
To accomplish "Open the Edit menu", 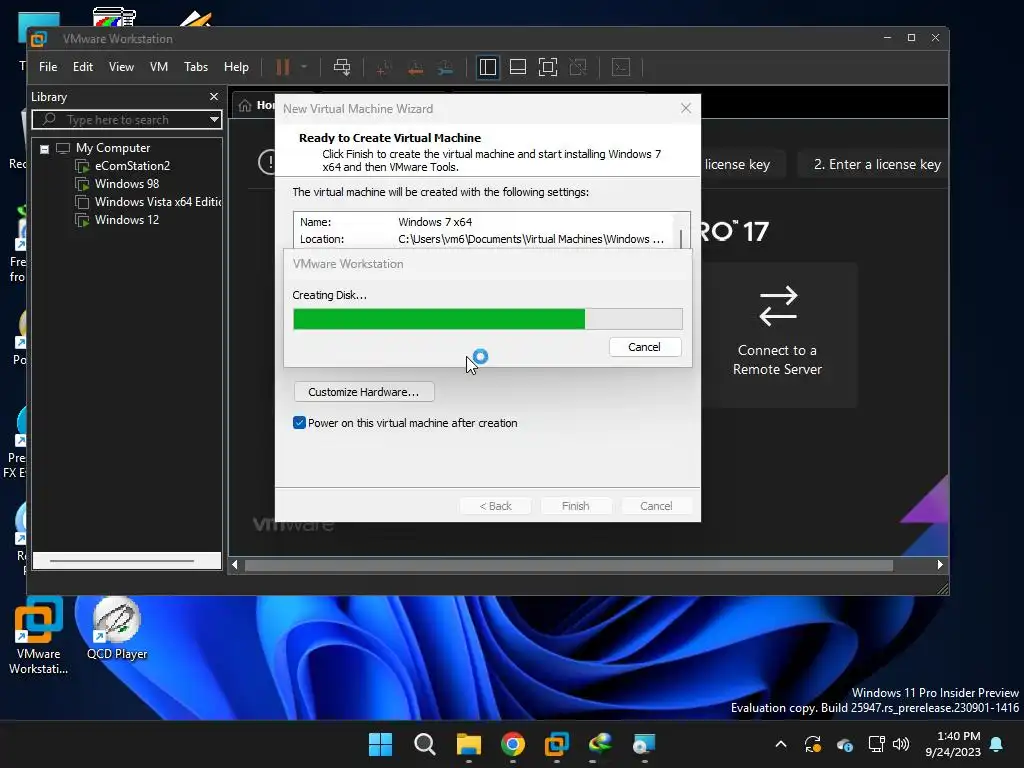I will 83,67.
